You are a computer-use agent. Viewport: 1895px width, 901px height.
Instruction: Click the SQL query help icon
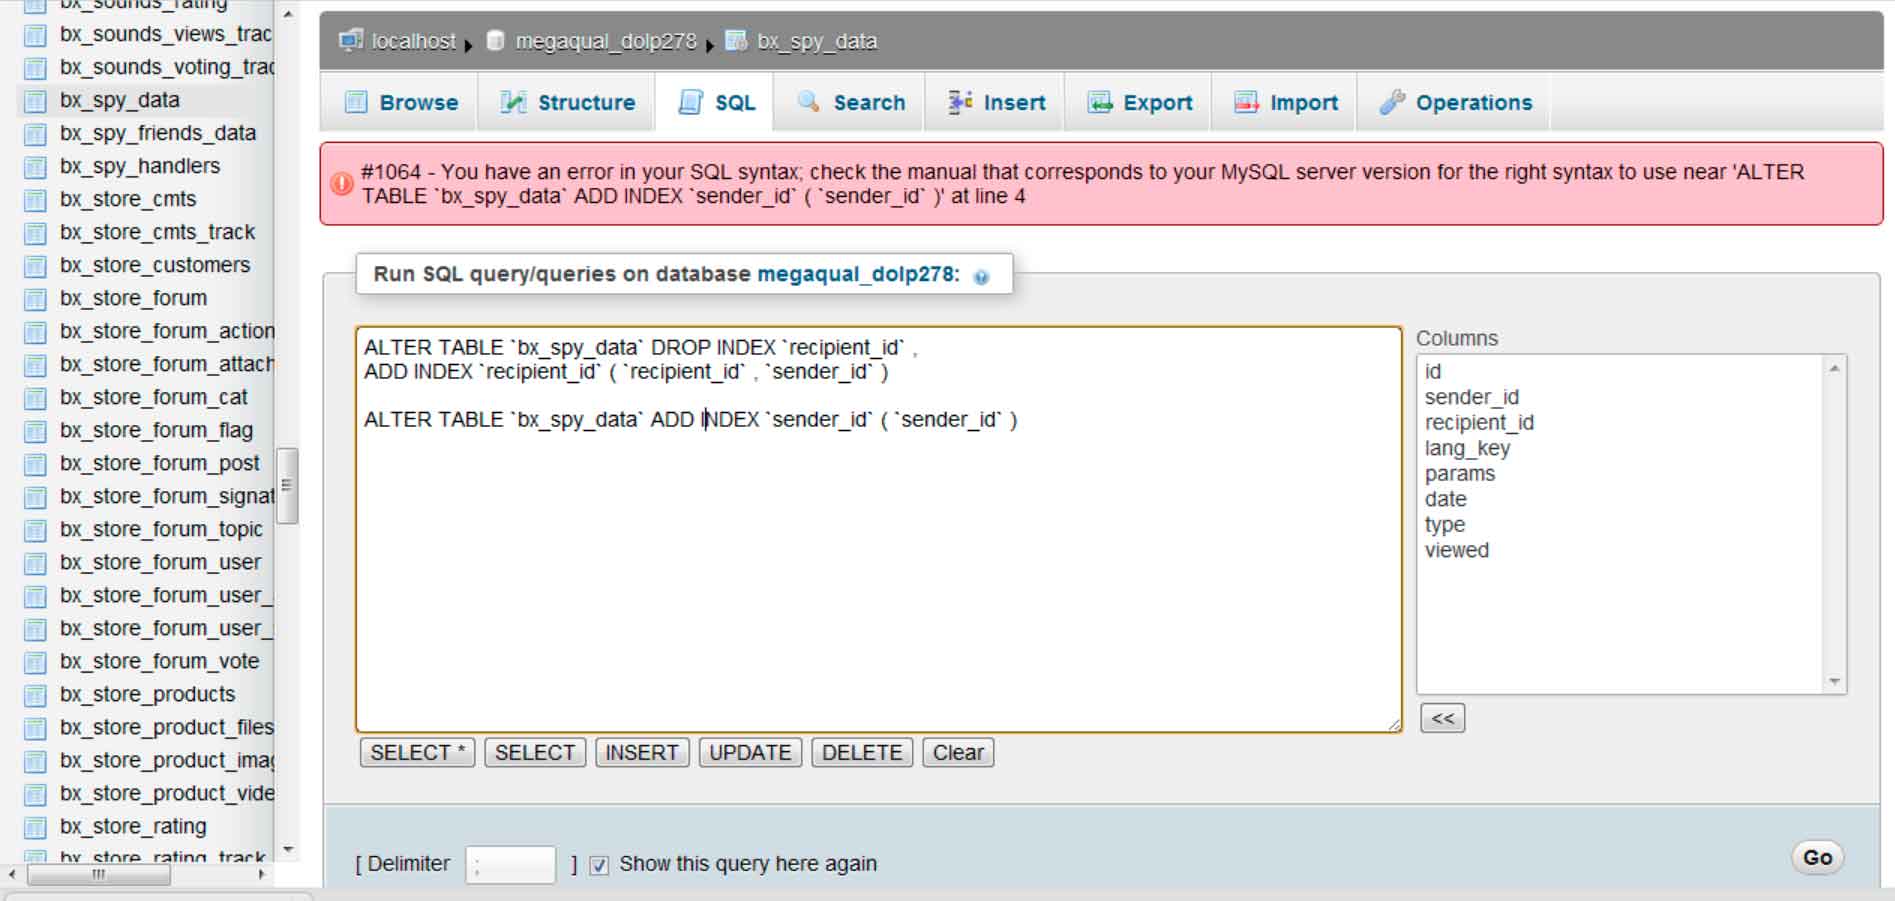(x=981, y=277)
